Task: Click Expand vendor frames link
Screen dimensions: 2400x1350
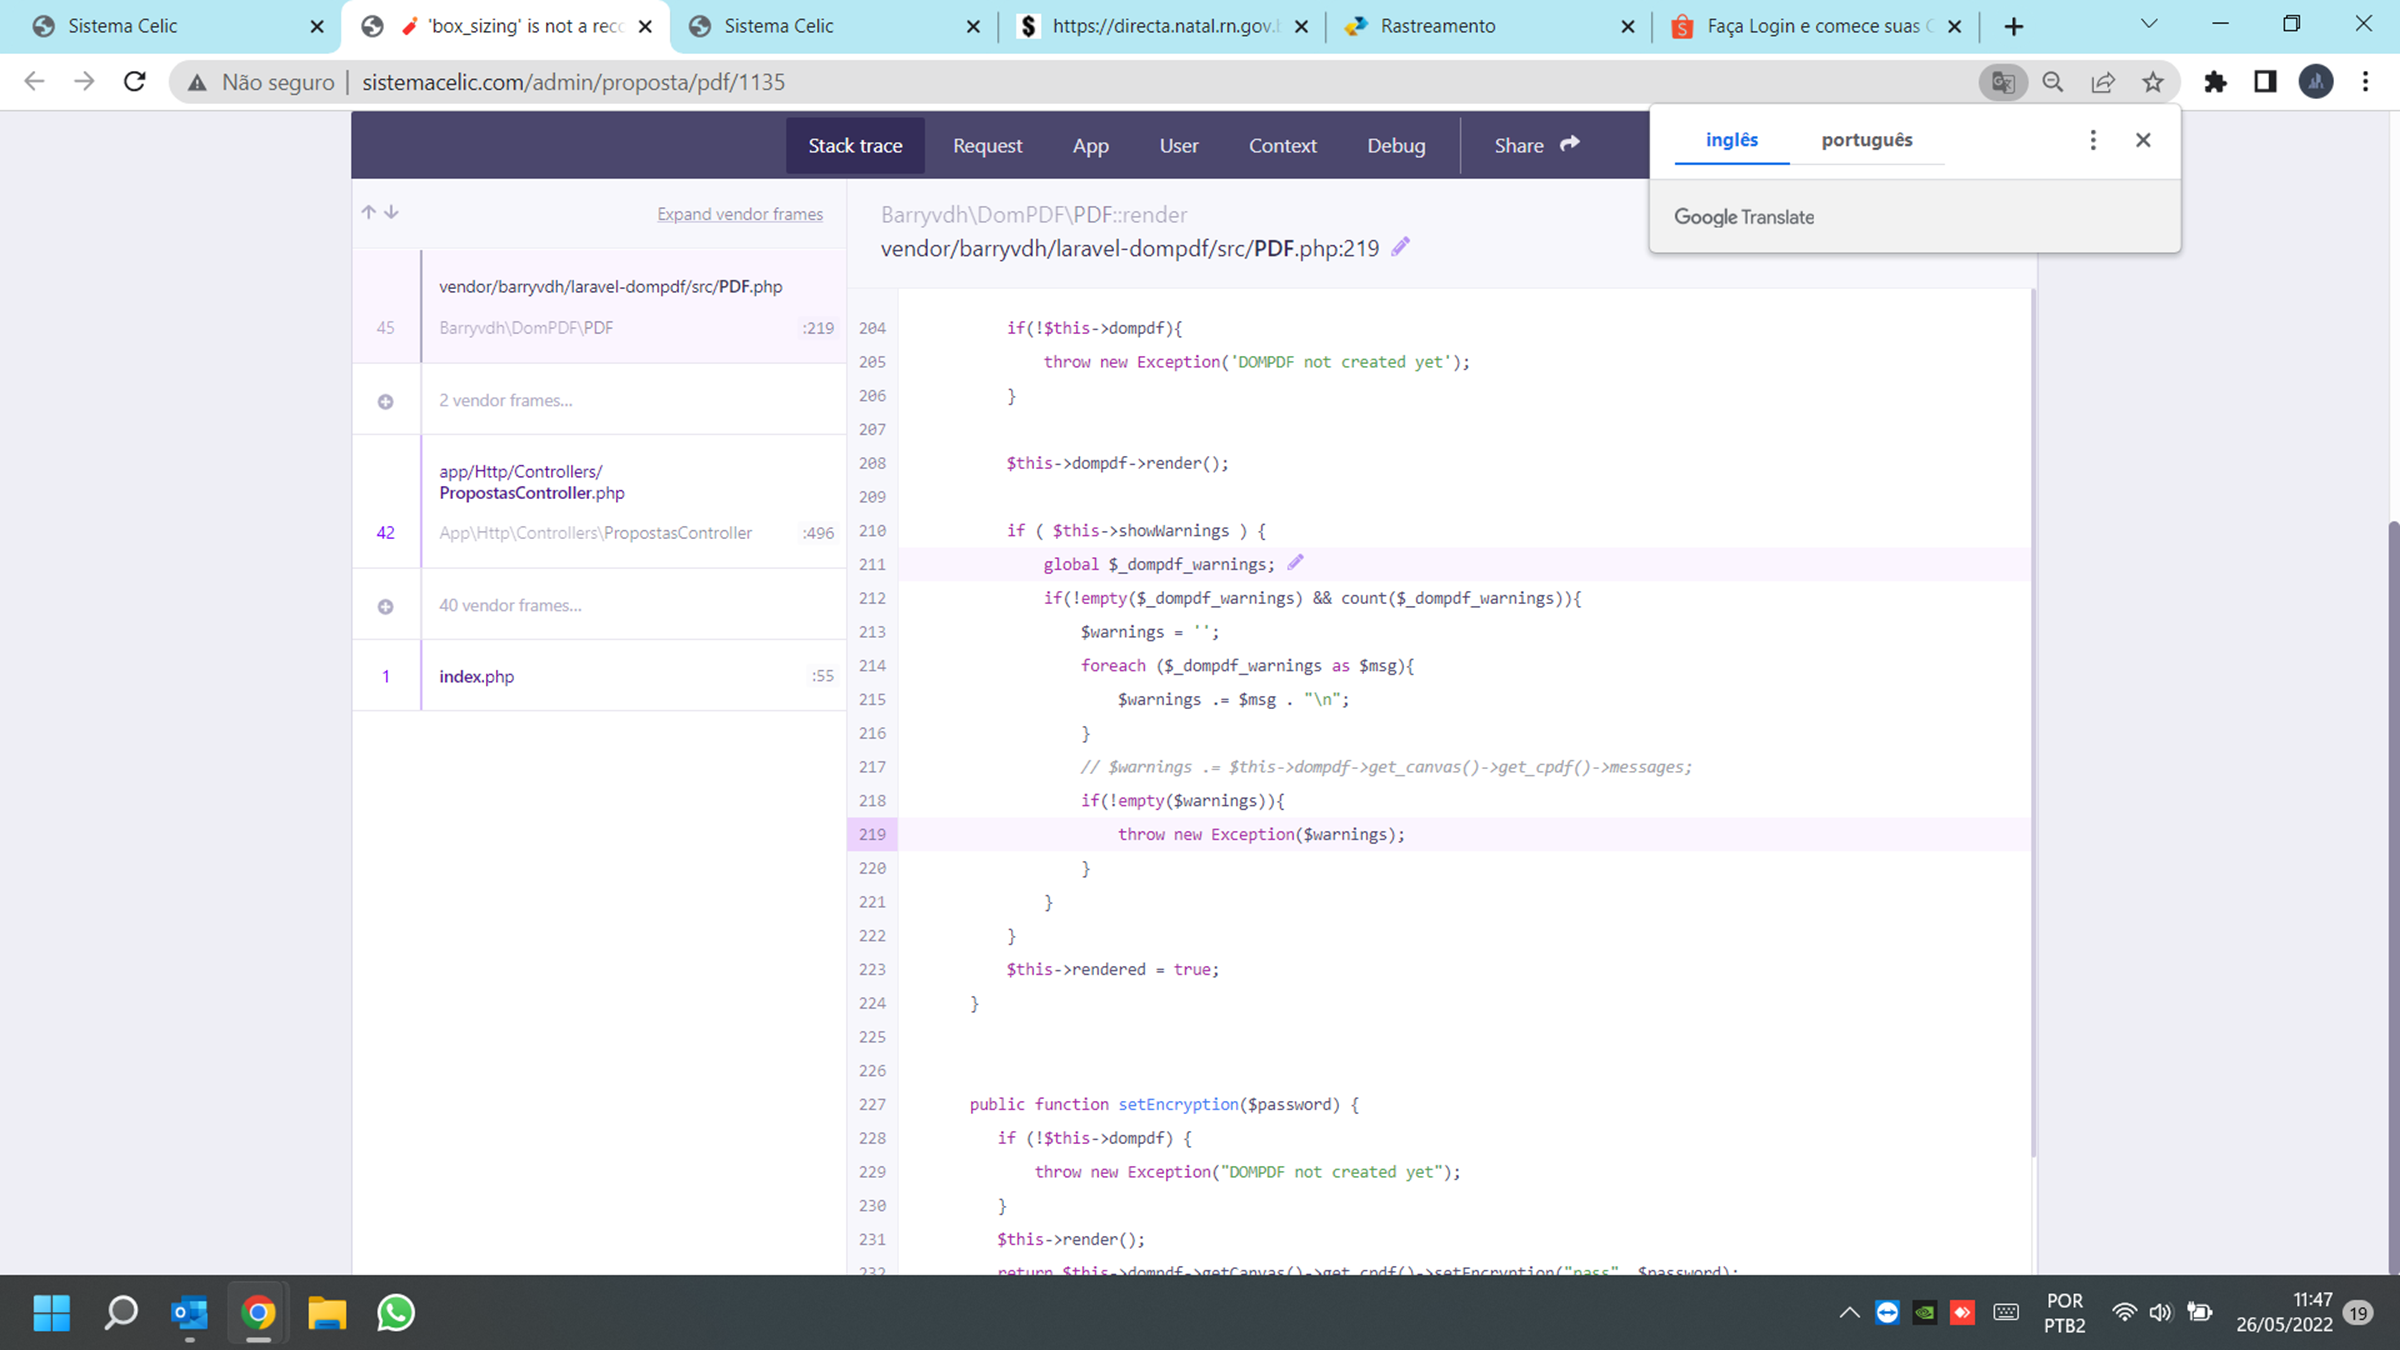Action: pos(740,214)
